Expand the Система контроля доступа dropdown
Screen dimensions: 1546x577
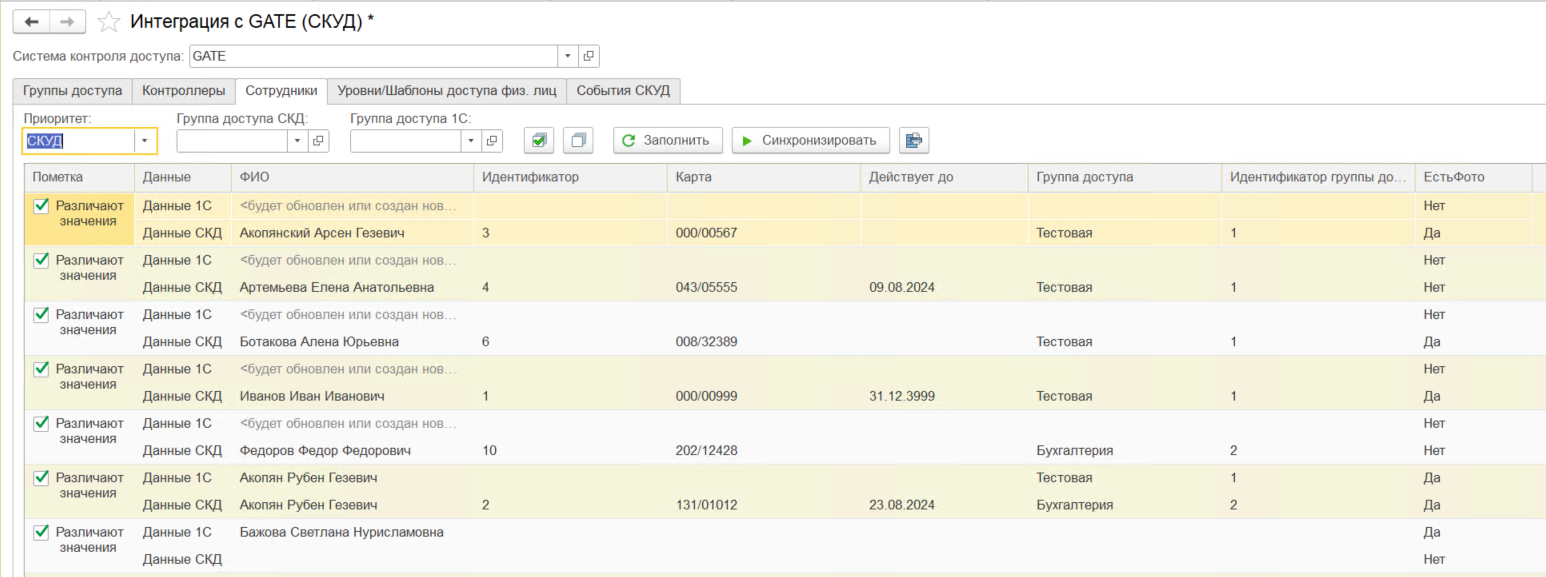coord(567,56)
